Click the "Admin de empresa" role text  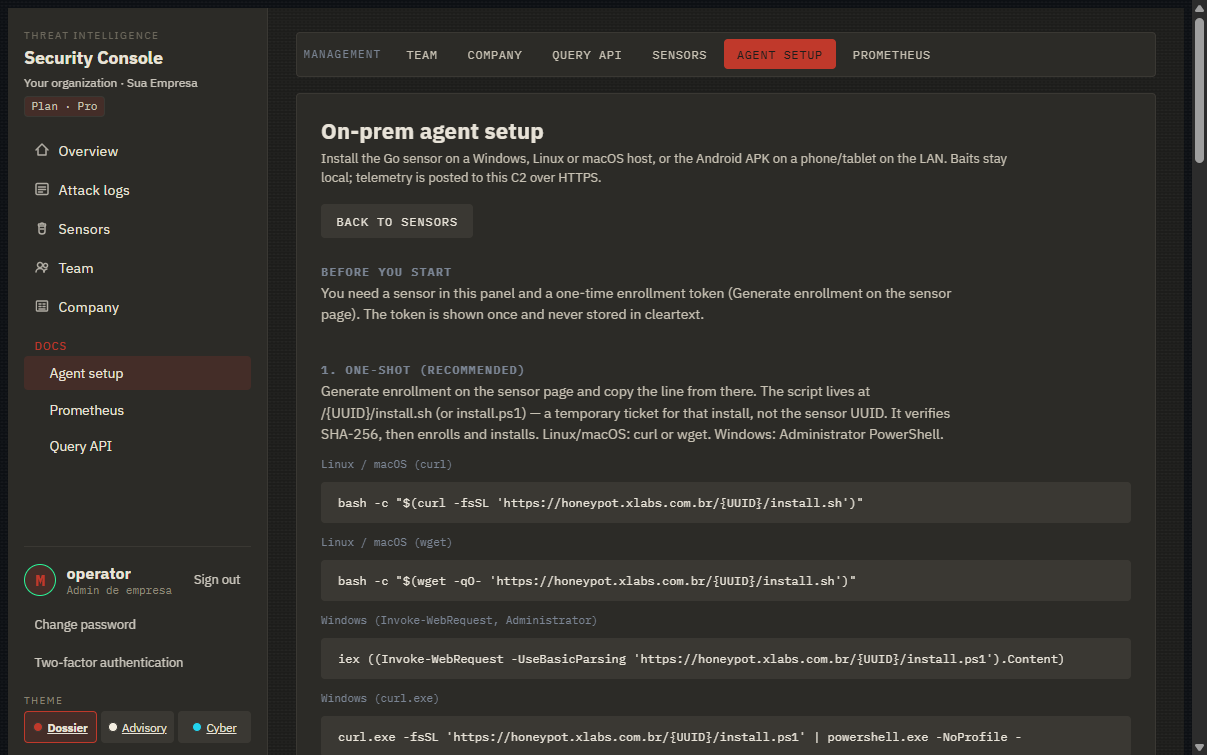[x=119, y=591]
